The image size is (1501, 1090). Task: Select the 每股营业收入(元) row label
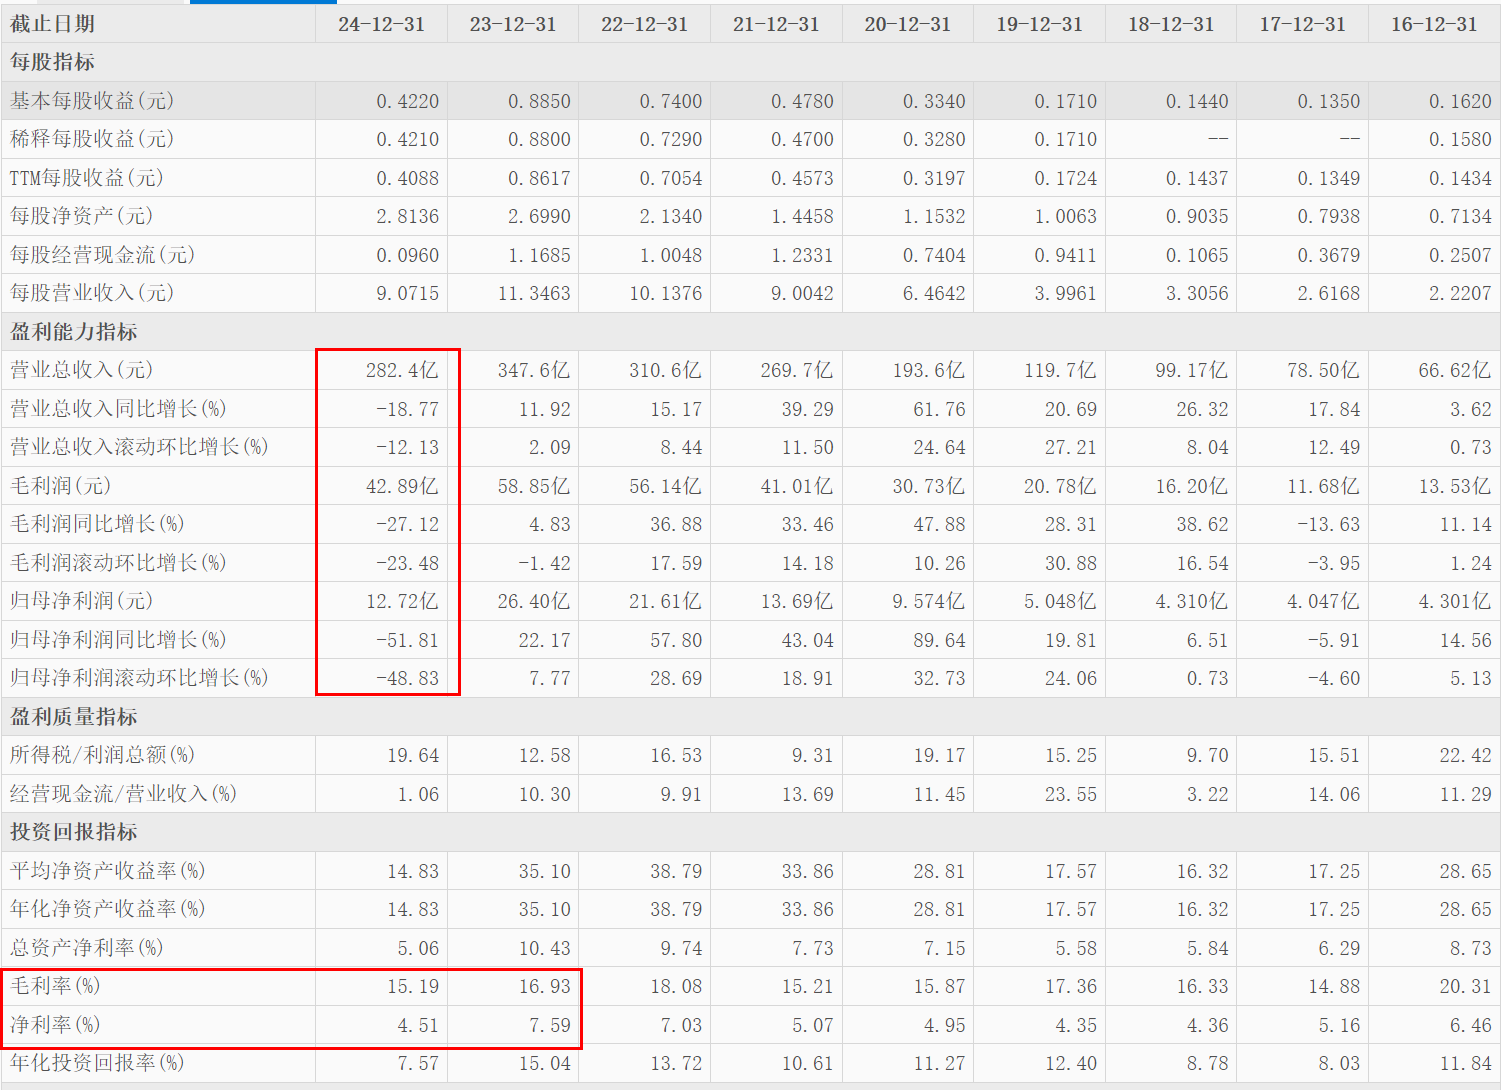pyautogui.click(x=92, y=293)
